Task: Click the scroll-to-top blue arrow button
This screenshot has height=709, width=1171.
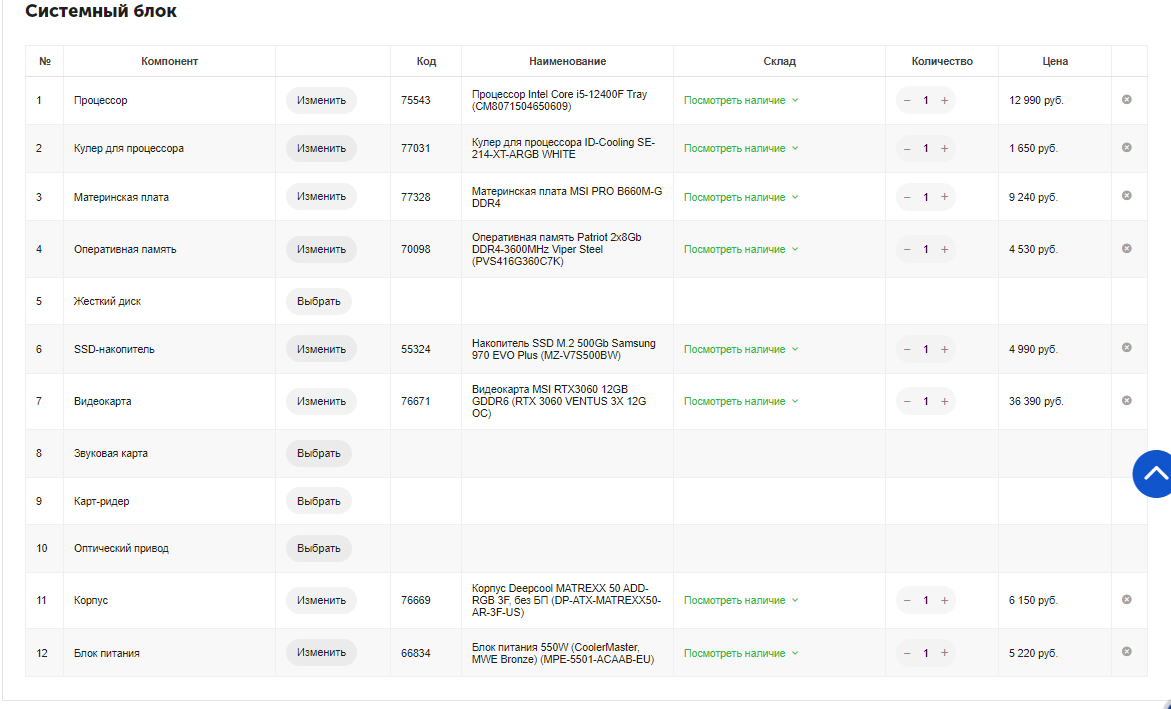Action: point(1155,473)
